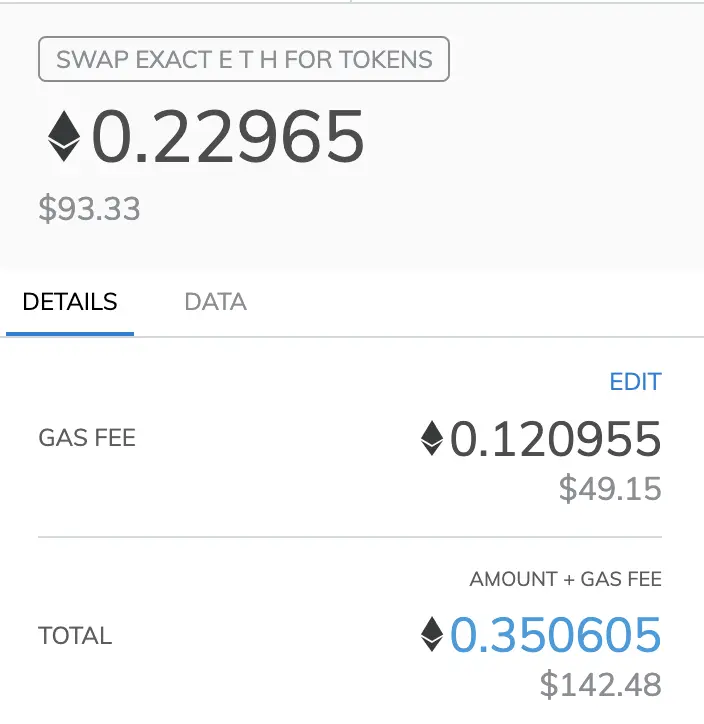Click the $49.15 gas fee in dollars
Screen dimensions: 704x724
point(610,489)
